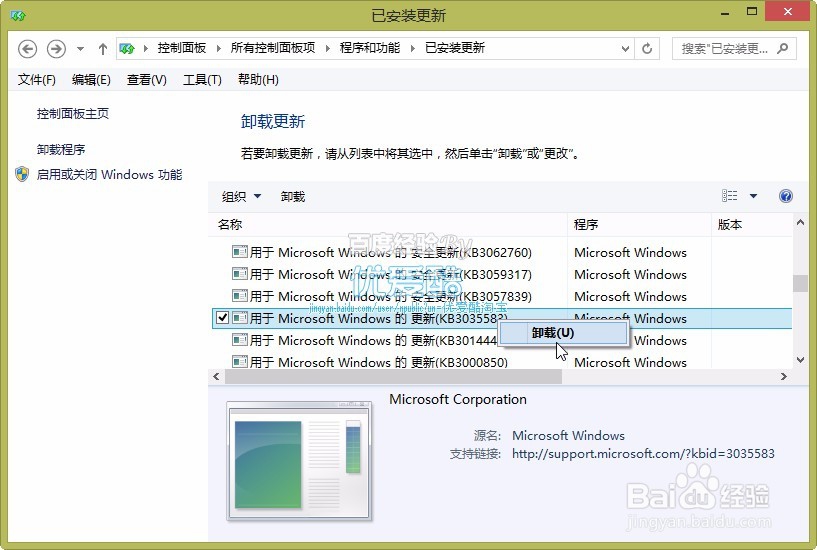Image resolution: width=817 pixels, height=550 pixels.
Task: Expand the 组织 dropdown
Action: click(x=241, y=196)
